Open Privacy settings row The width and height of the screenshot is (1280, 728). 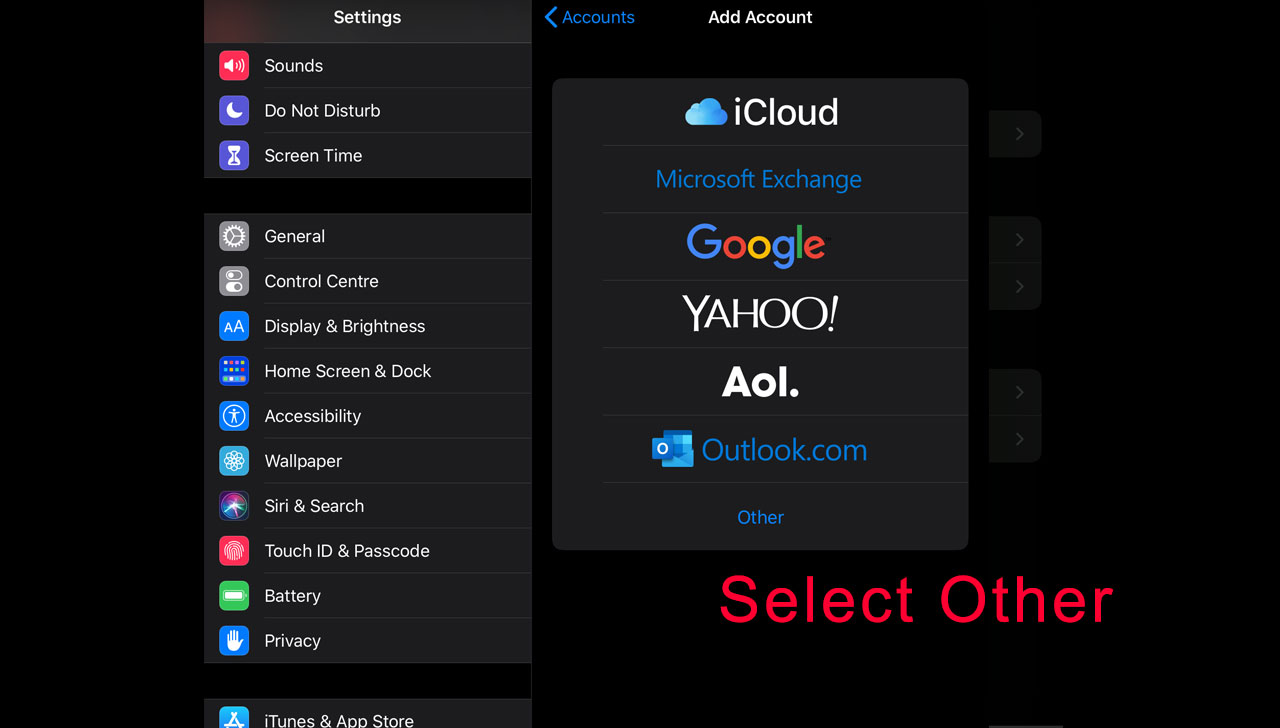368,641
